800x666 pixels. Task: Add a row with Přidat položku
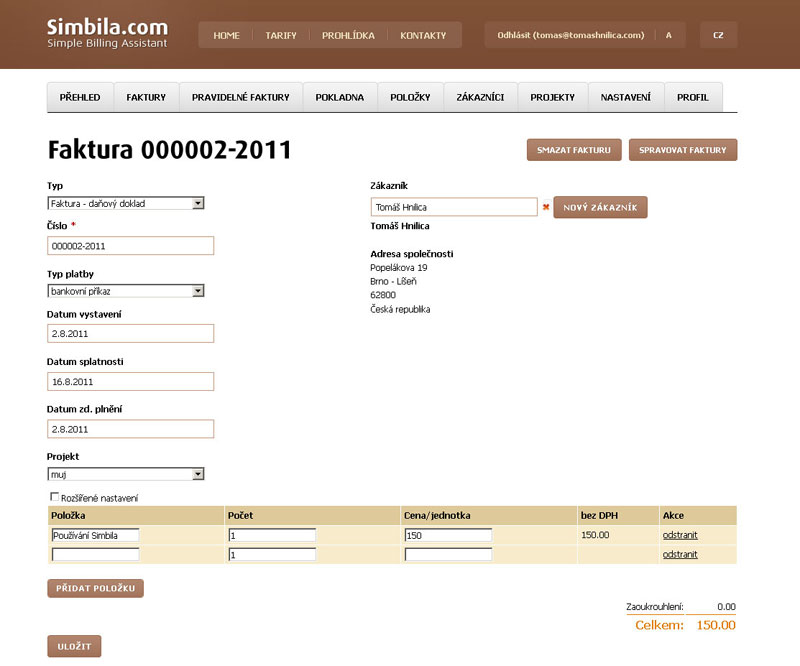coord(95,588)
